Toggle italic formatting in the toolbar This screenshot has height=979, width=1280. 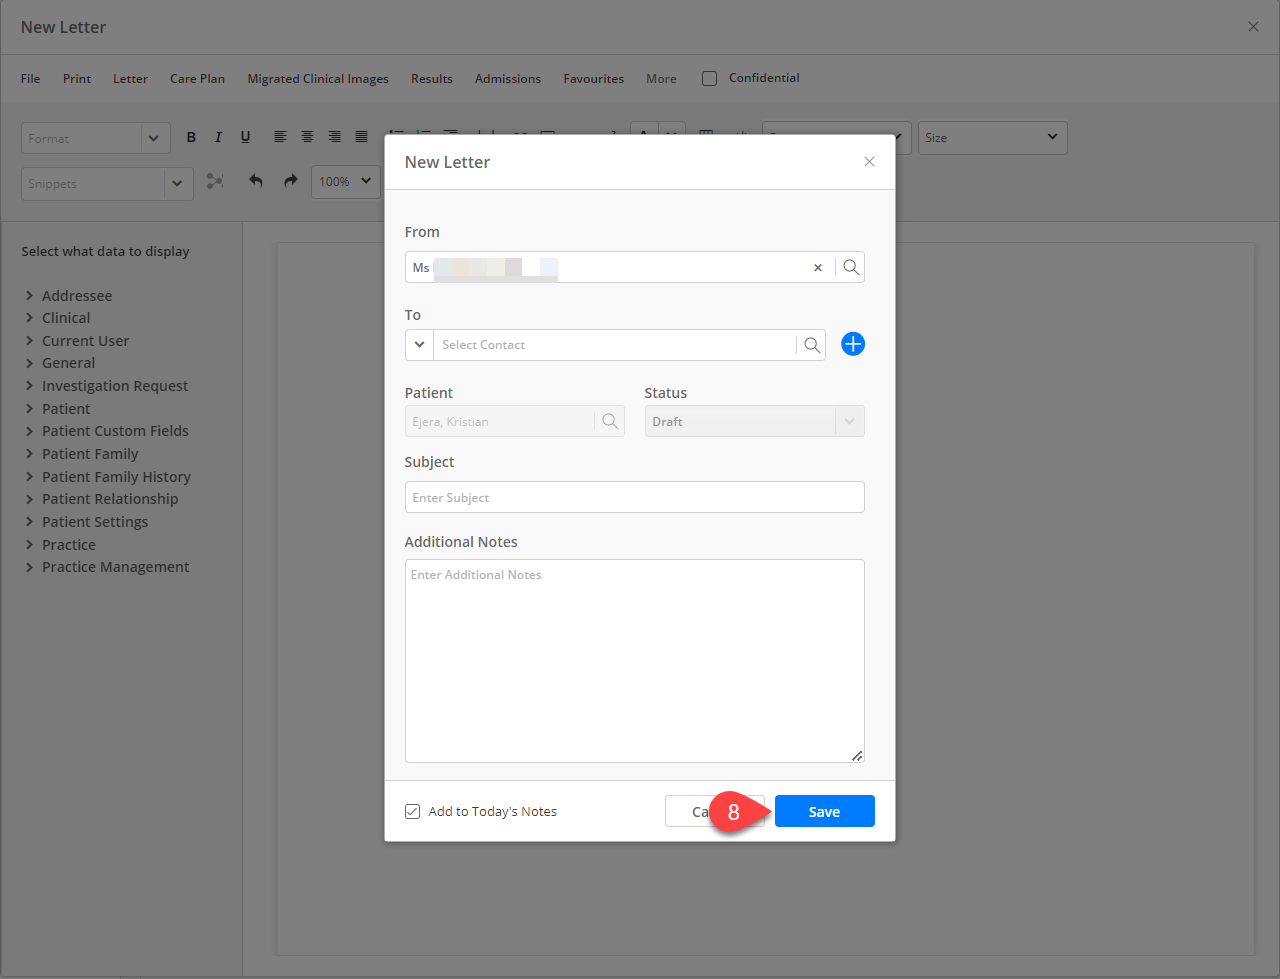218,137
